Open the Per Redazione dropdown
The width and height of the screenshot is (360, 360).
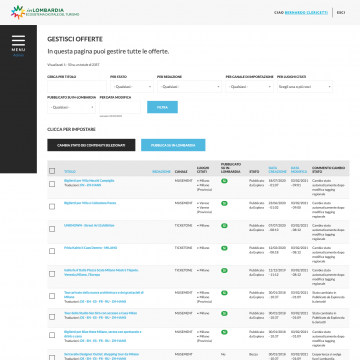(189, 87)
